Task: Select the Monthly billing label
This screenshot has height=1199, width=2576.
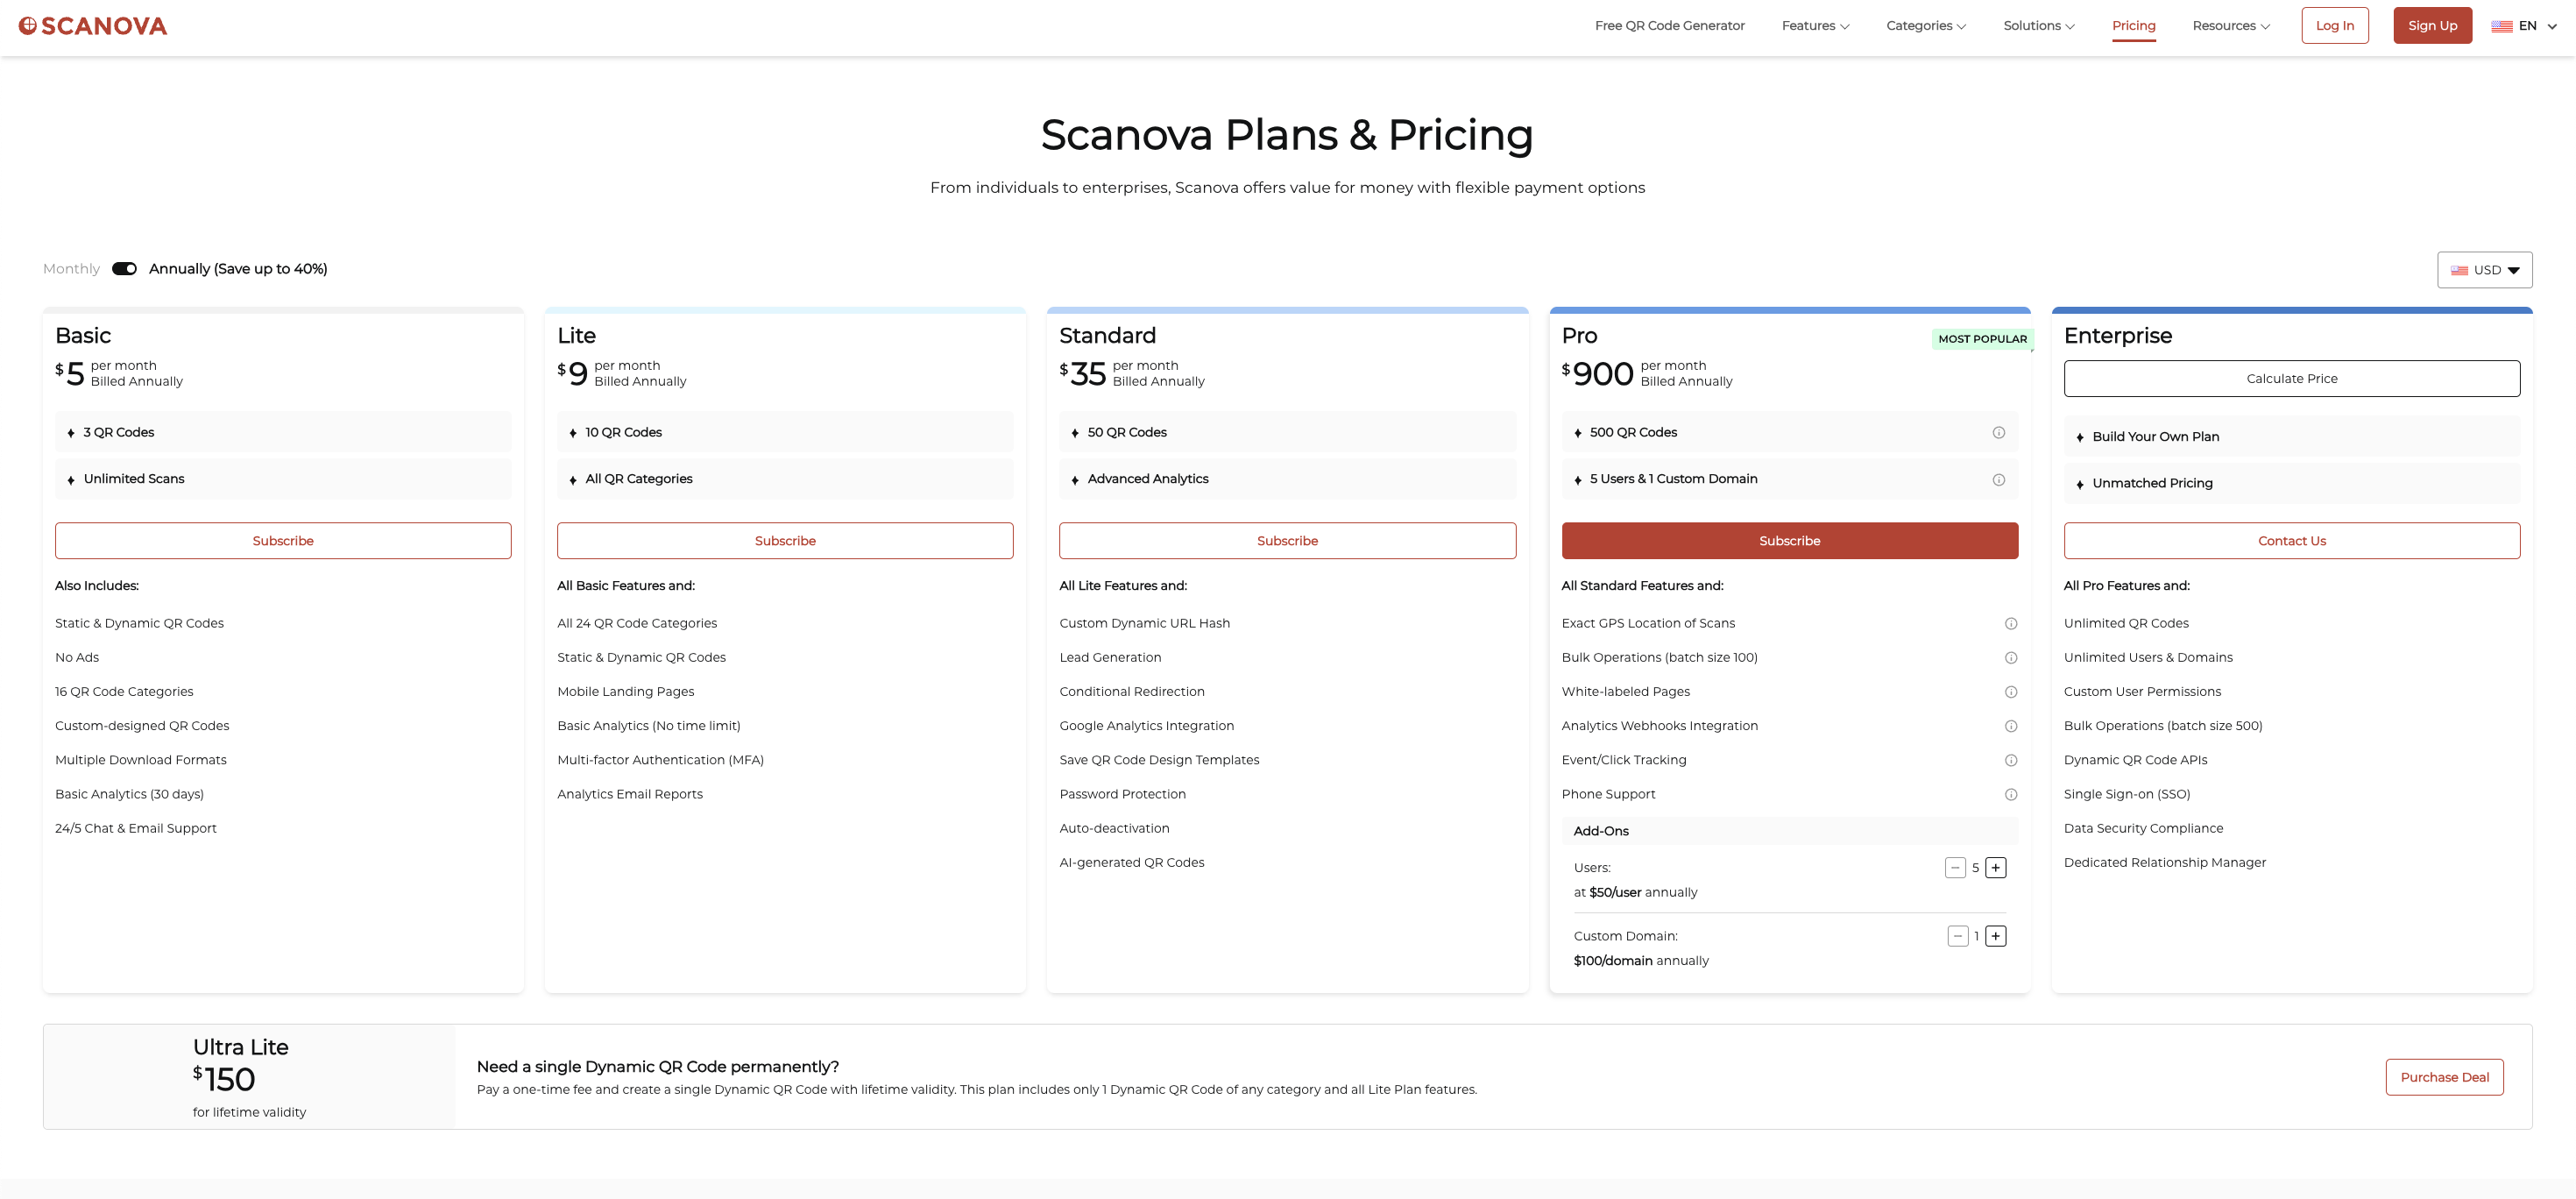Action: coord(71,268)
